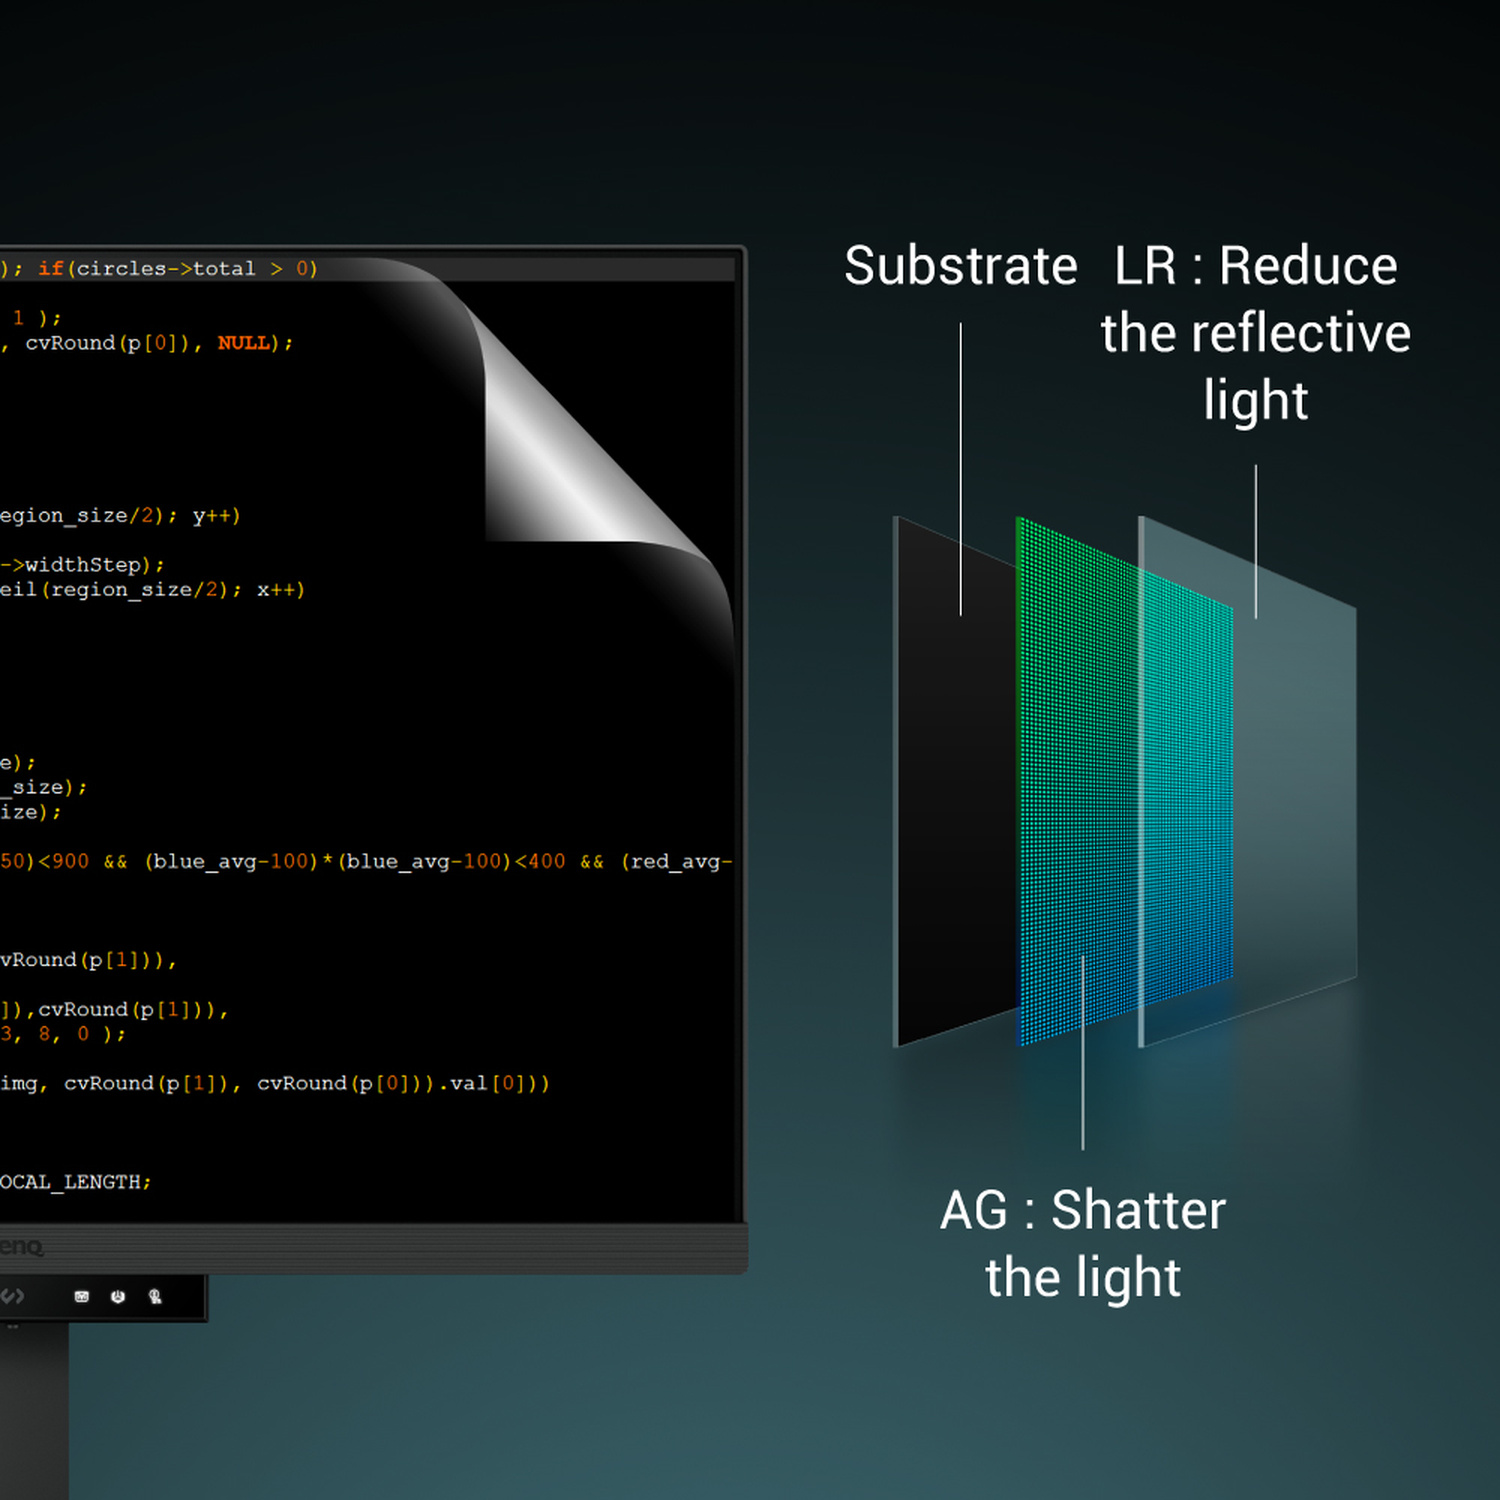Image resolution: width=1500 pixels, height=1500 pixels.
Task: Click the "AG : Shatter the light" caption
Action: tap(1083, 1244)
